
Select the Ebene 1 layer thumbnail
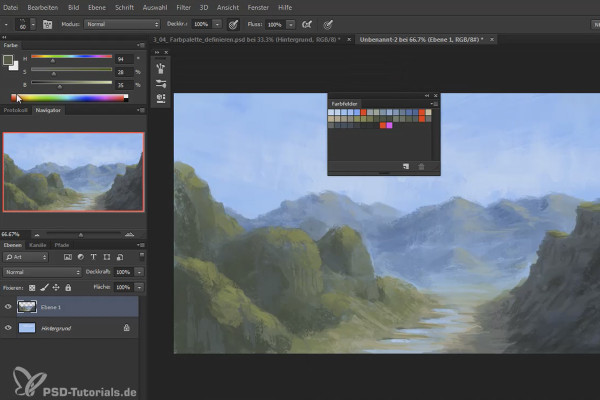(27, 307)
